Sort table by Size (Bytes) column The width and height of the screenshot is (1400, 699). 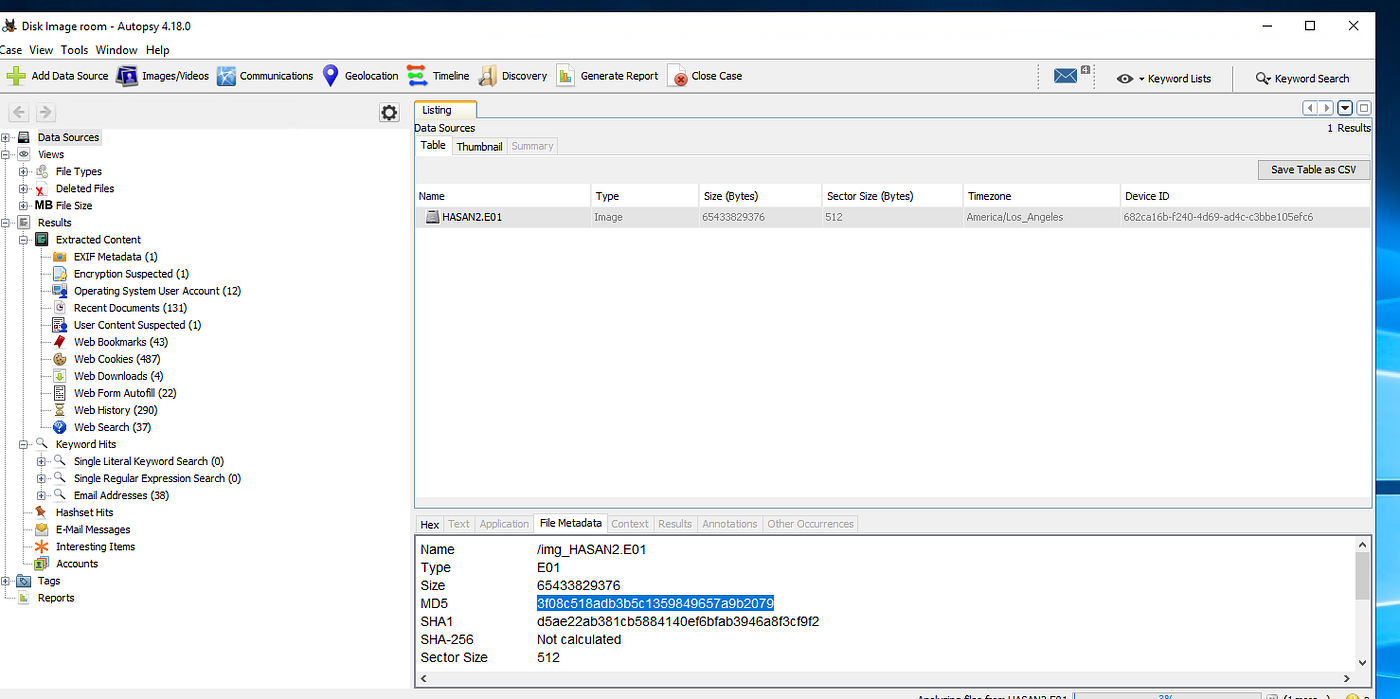[759, 196]
